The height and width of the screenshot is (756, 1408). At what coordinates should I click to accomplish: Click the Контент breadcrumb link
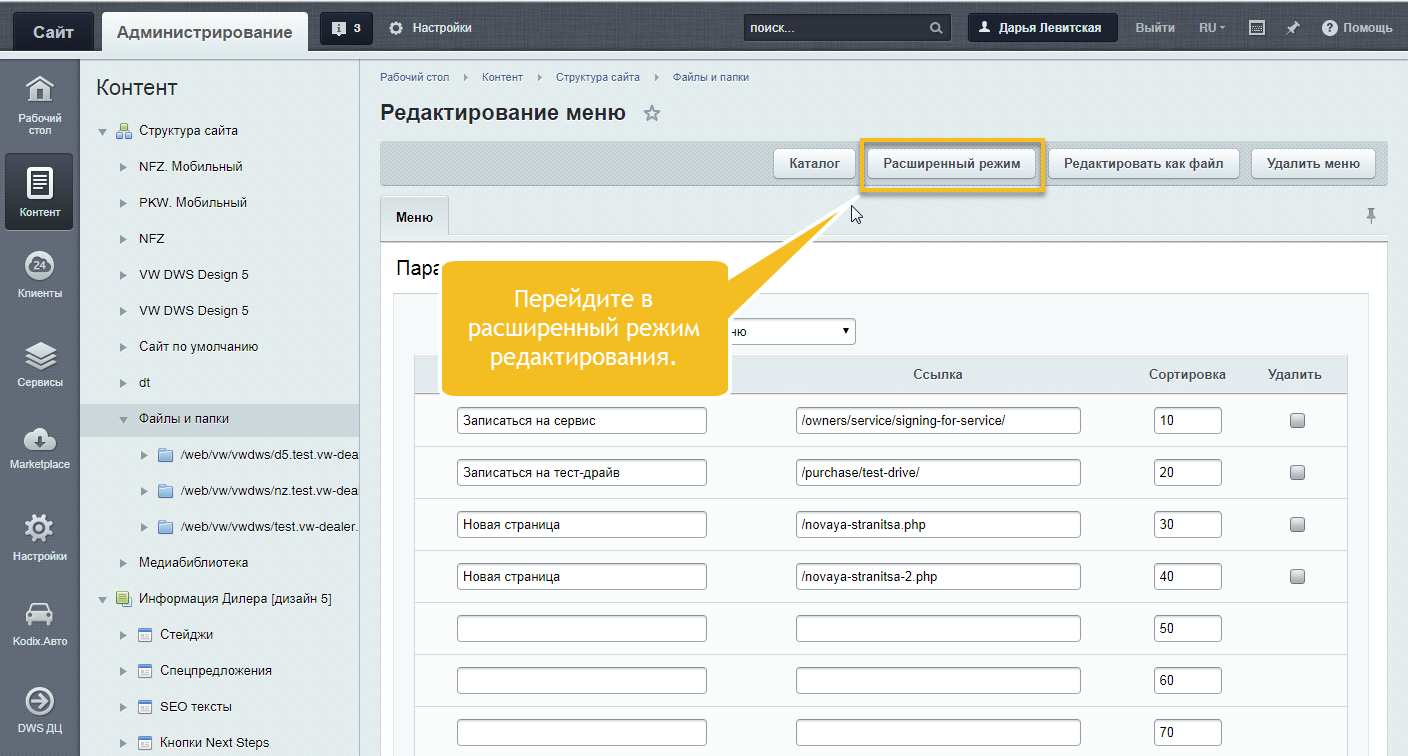click(x=502, y=77)
